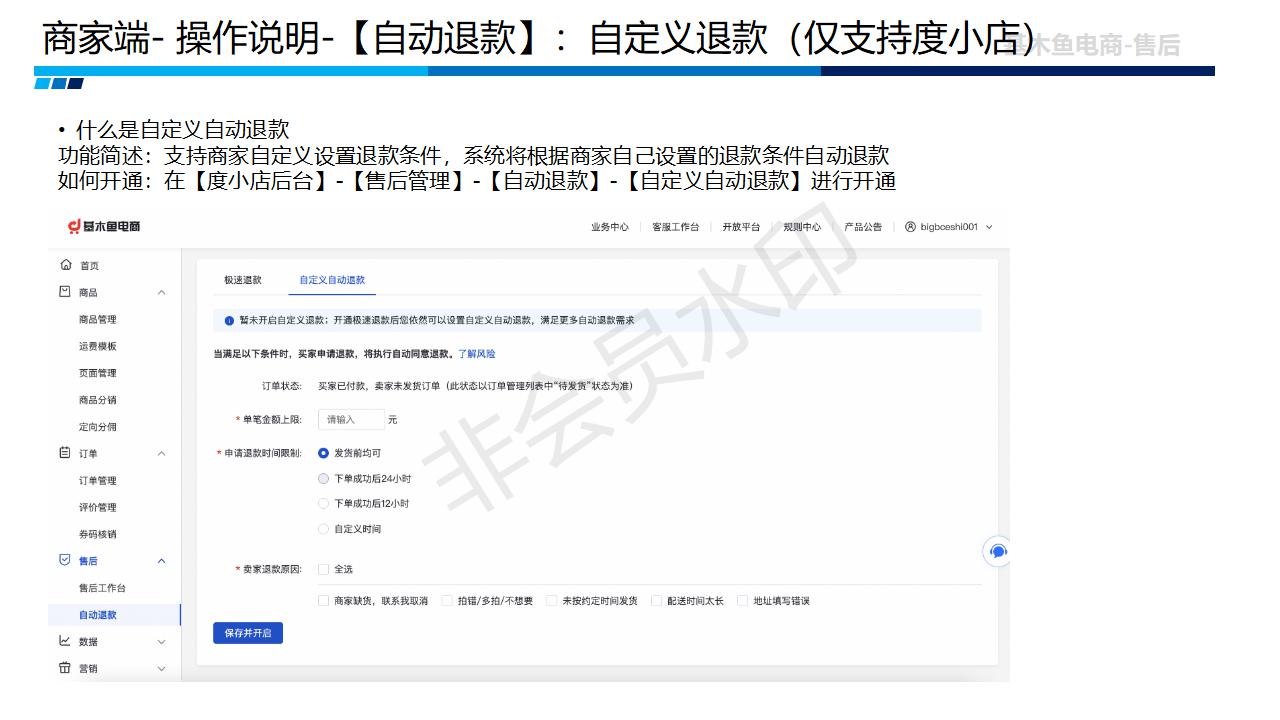Click the blue info icon in notice banner
The height and width of the screenshot is (720, 1280).
click(229, 321)
